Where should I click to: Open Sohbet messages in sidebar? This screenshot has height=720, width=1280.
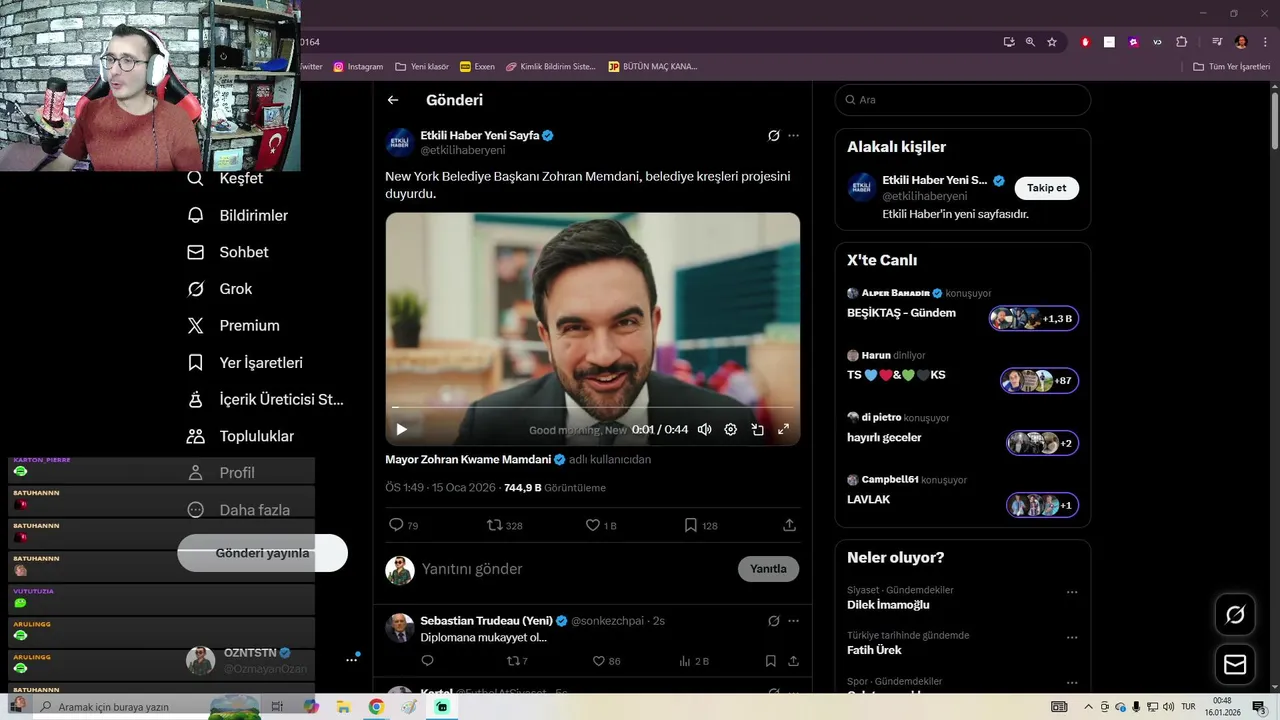(x=228, y=252)
